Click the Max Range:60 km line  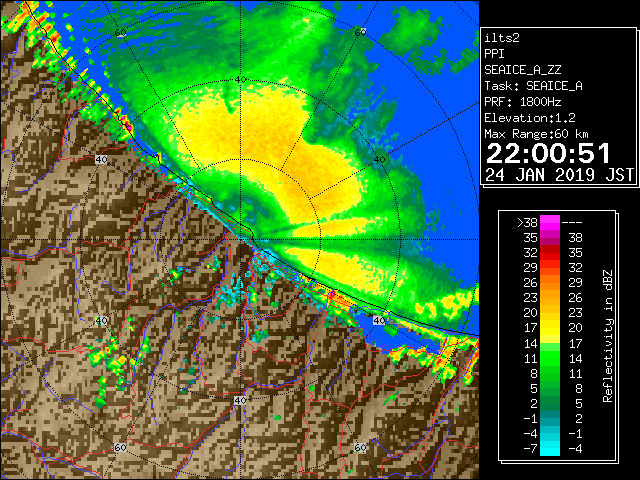pos(536,134)
